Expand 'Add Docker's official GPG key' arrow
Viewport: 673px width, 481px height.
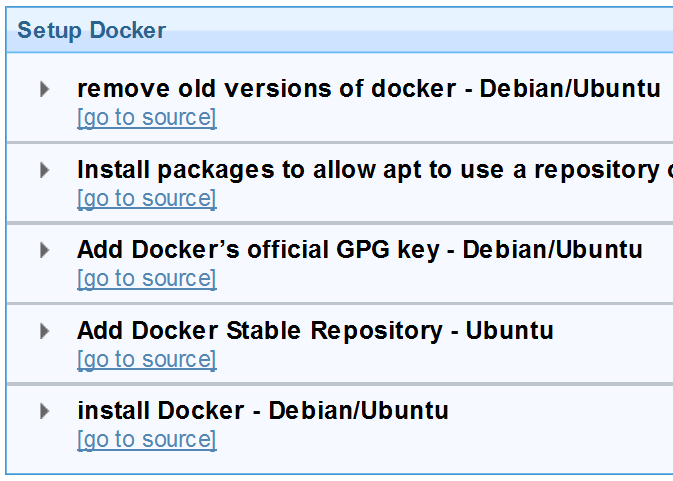(x=44, y=250)
